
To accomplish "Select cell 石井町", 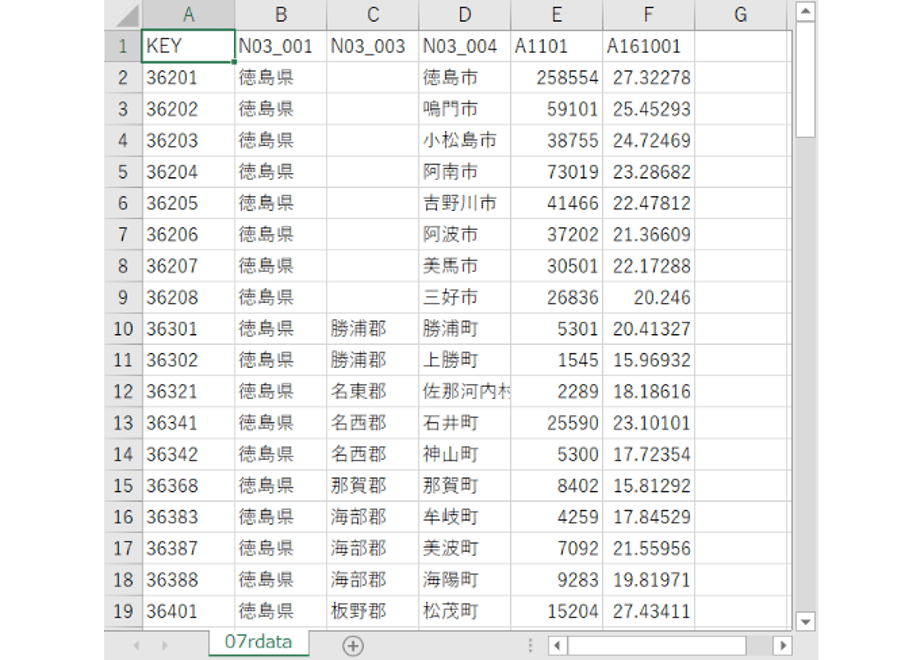I will [464, 423].
